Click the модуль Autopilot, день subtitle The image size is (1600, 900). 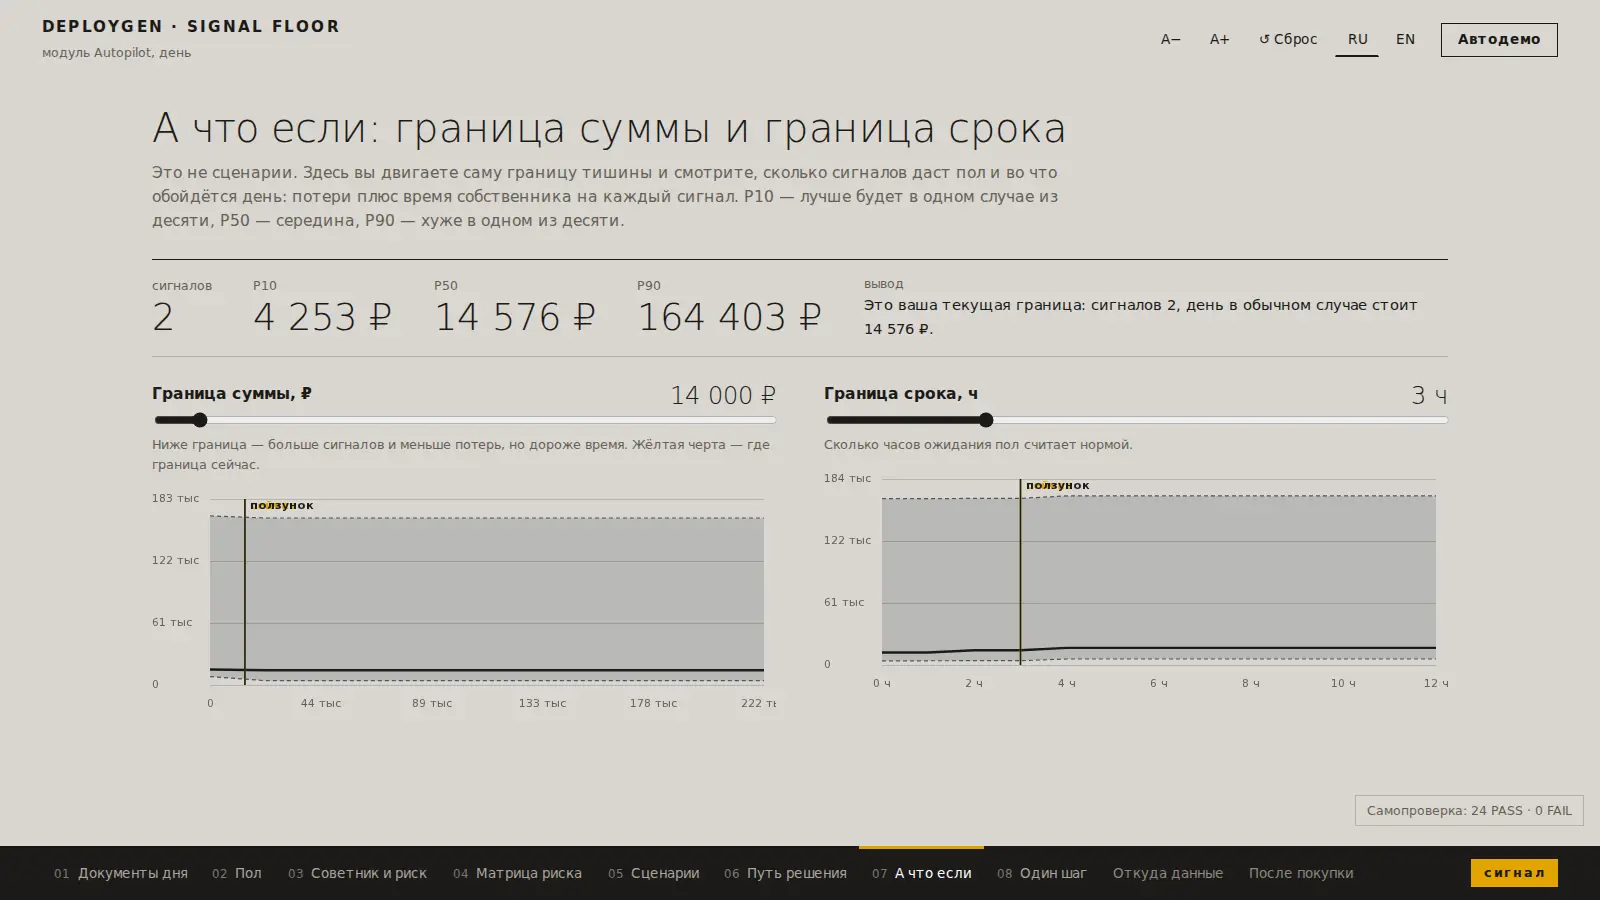(116, 53)
